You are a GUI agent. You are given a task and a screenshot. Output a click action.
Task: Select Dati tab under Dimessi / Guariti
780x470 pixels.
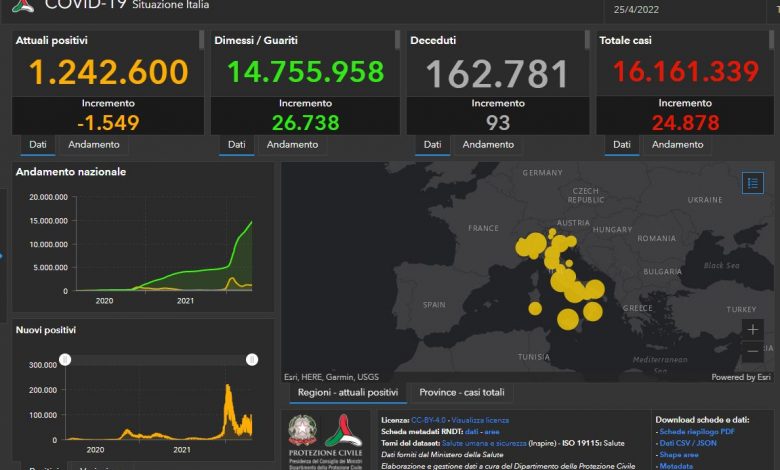(236, 145)
